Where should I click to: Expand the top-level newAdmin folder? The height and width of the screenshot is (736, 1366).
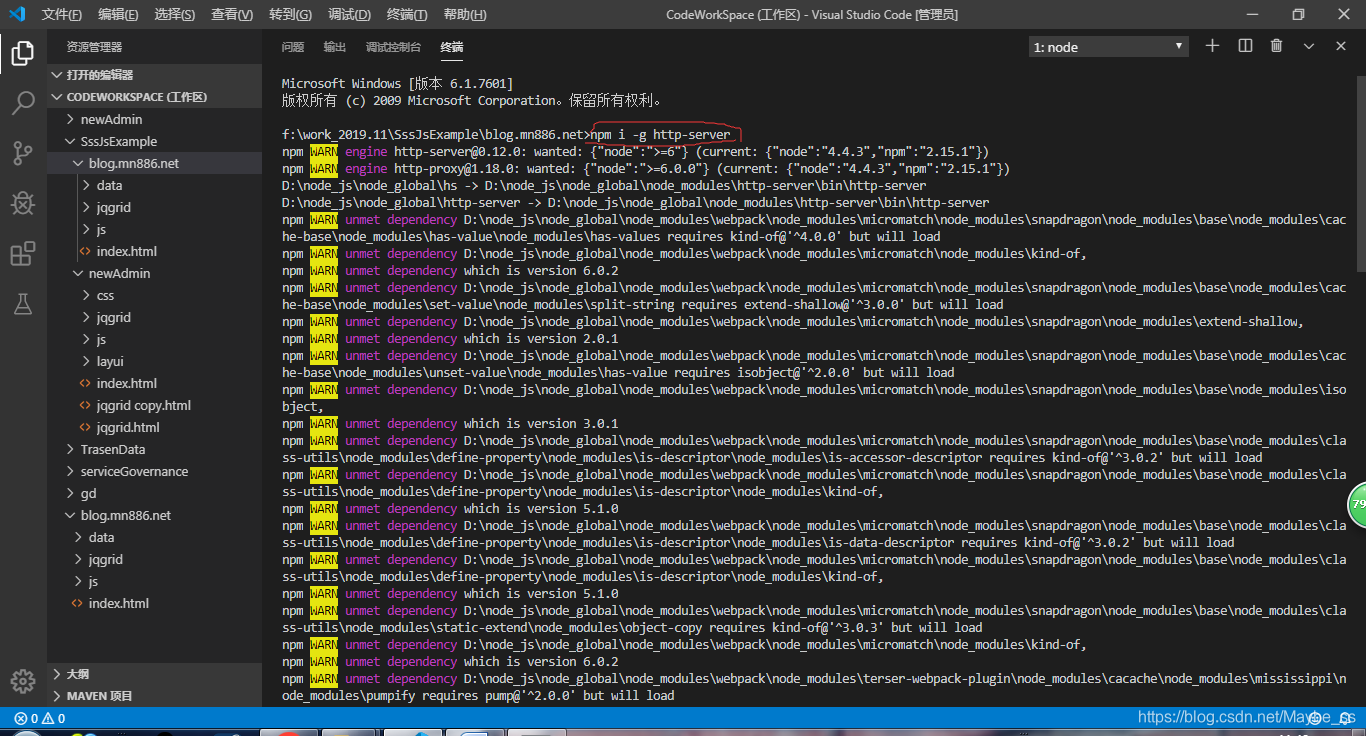click(x=154, y=119)
